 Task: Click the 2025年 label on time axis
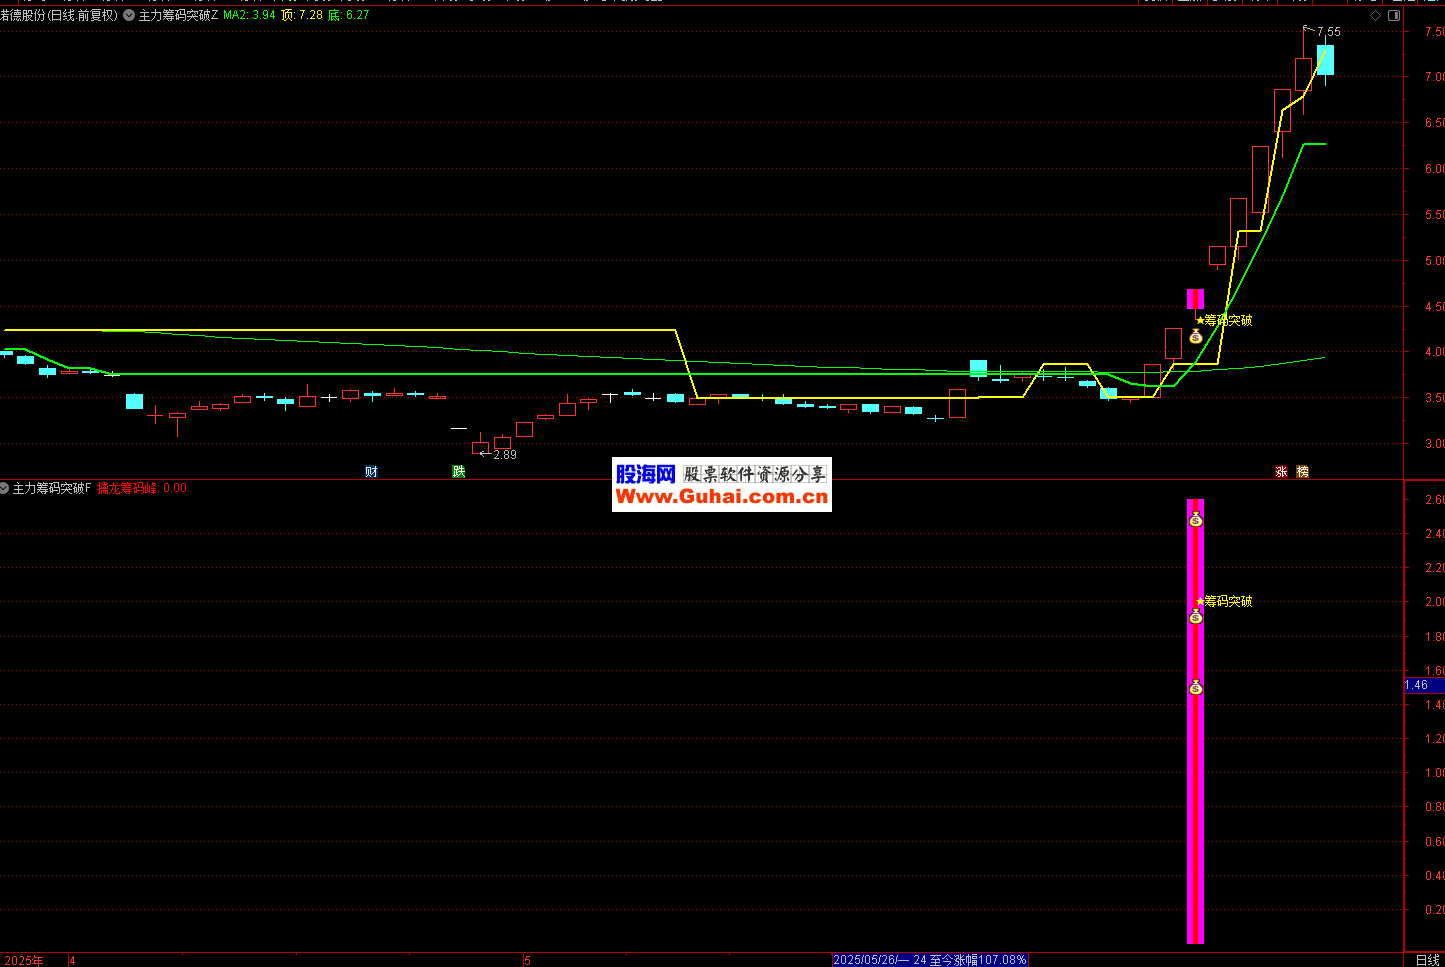[23, 961]
